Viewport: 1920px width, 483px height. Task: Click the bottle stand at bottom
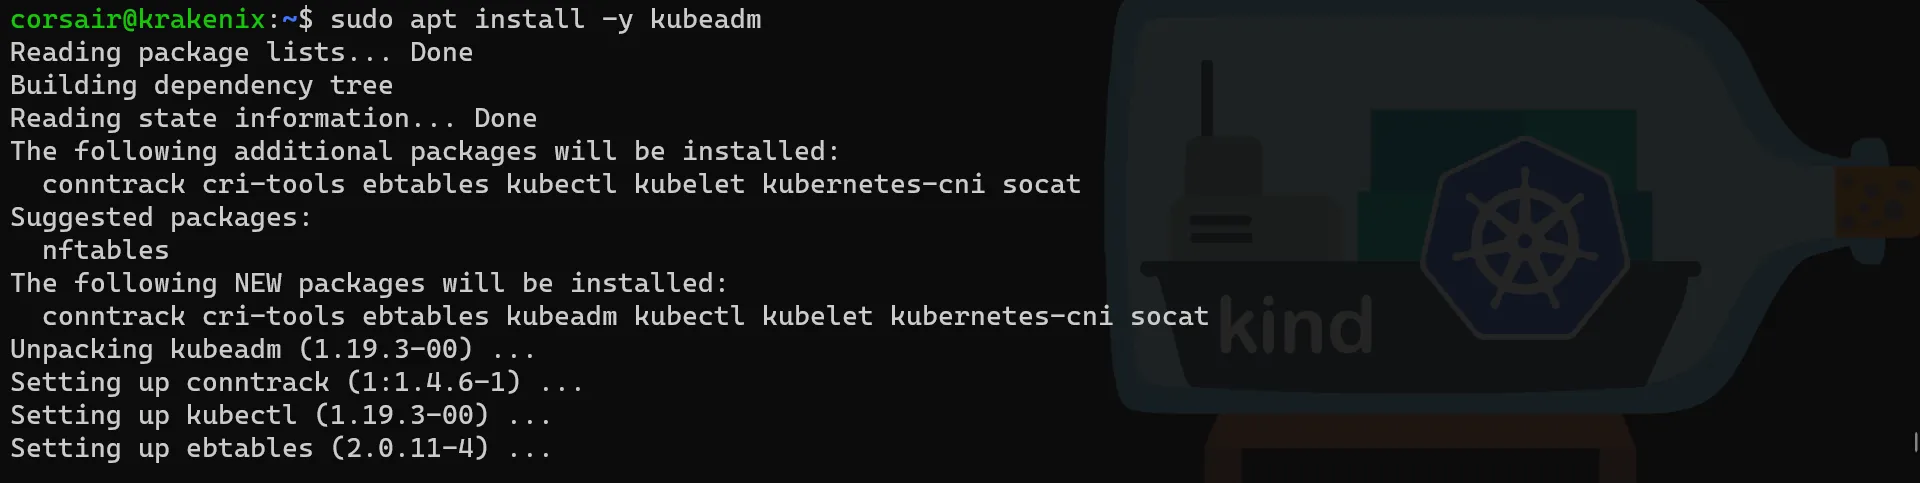tap(1420, 450)
